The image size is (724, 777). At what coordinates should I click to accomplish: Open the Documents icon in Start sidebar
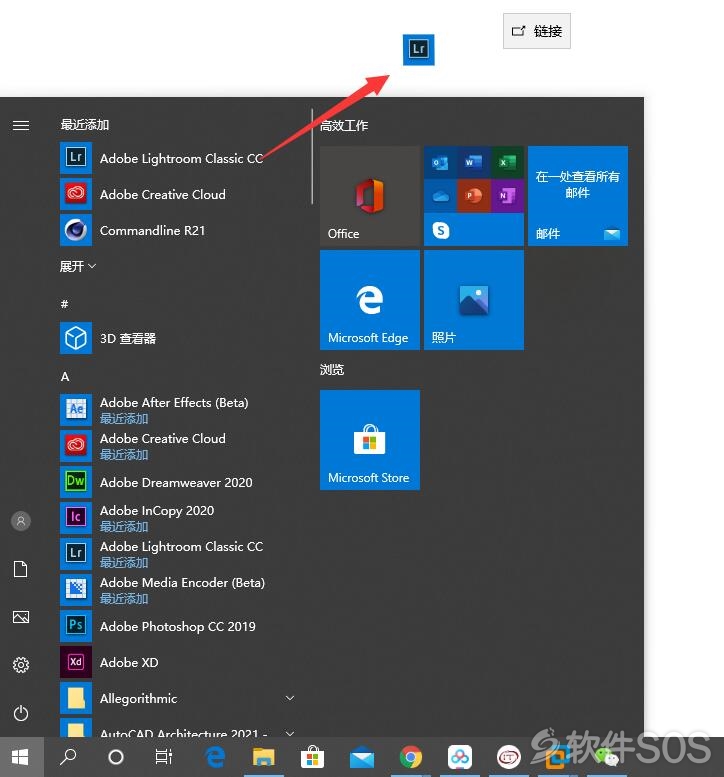pos(21,569)
